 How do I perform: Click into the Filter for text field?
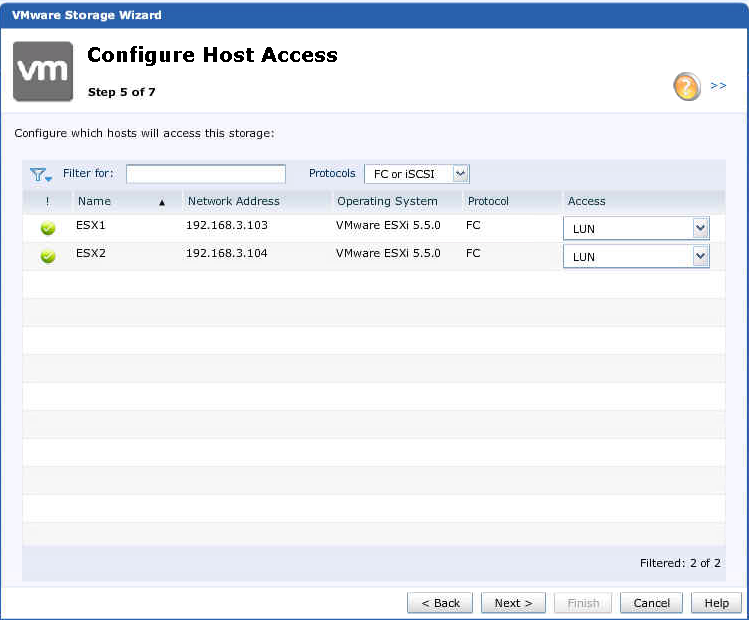point(205,174)
